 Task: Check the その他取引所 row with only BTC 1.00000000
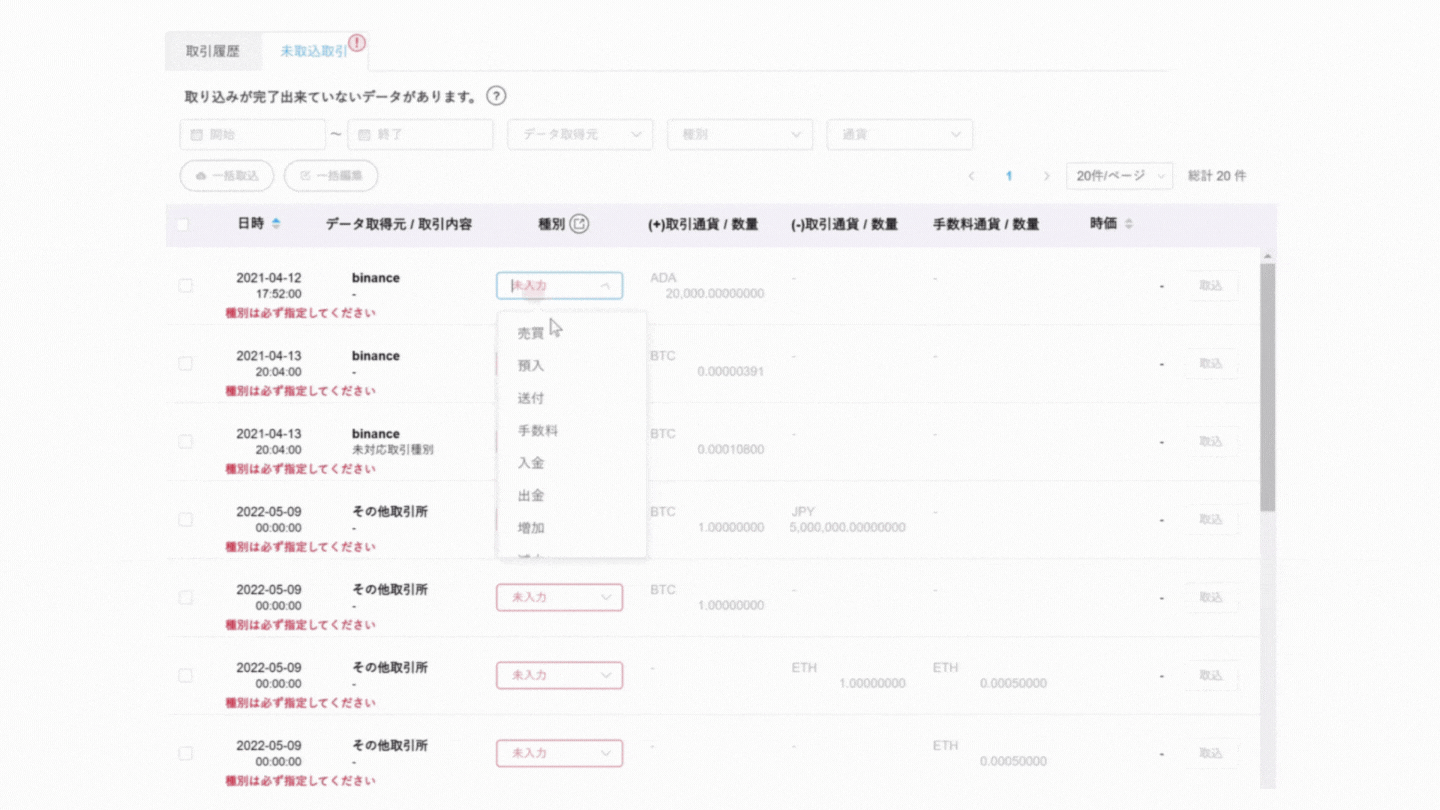coord(185,598)
